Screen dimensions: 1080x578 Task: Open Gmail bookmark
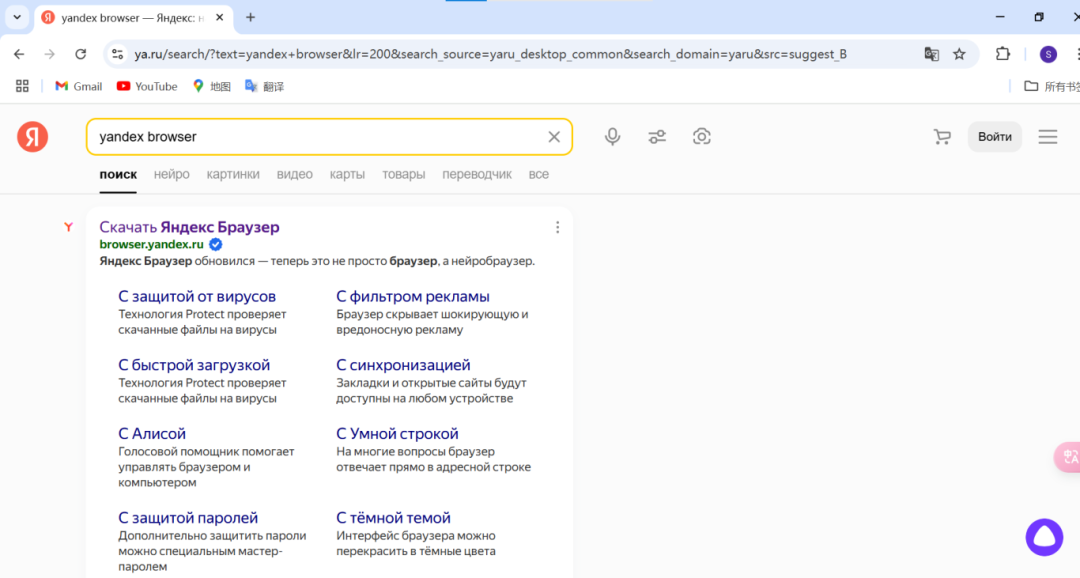pos(79,86)
